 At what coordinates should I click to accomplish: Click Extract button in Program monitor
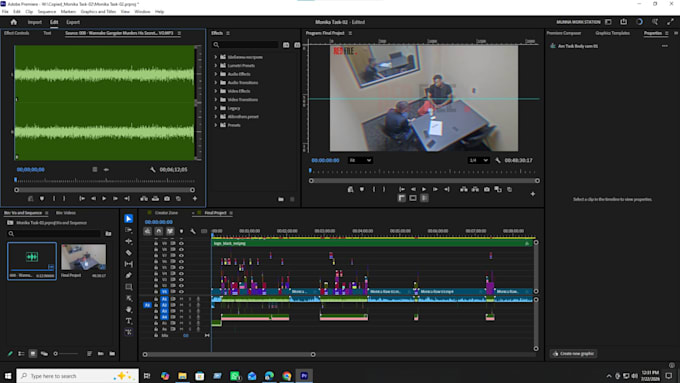[x=475, y=190]
